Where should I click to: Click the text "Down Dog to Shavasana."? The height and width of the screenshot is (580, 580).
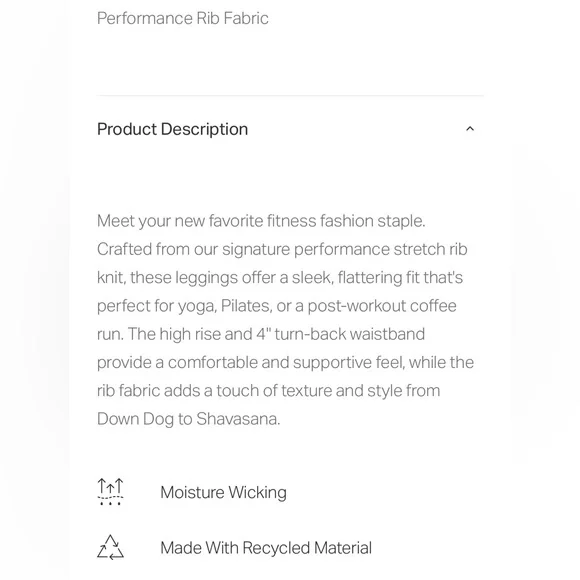[189, 419]
